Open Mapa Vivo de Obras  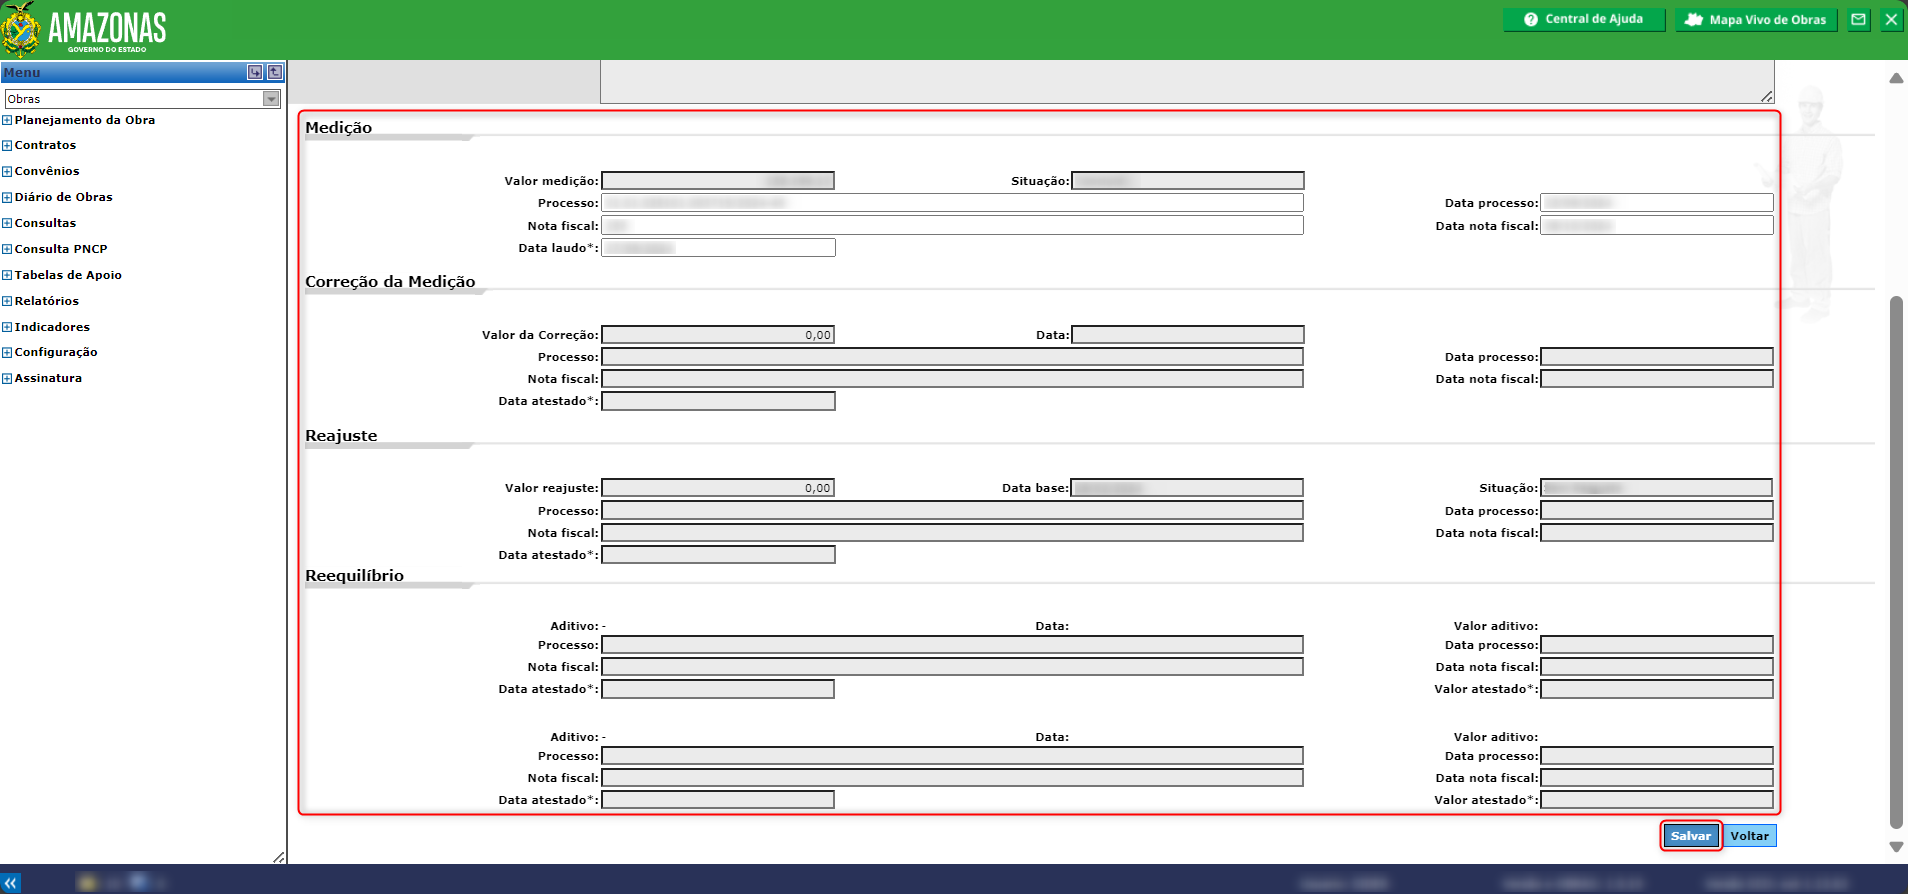point(1756,19)
